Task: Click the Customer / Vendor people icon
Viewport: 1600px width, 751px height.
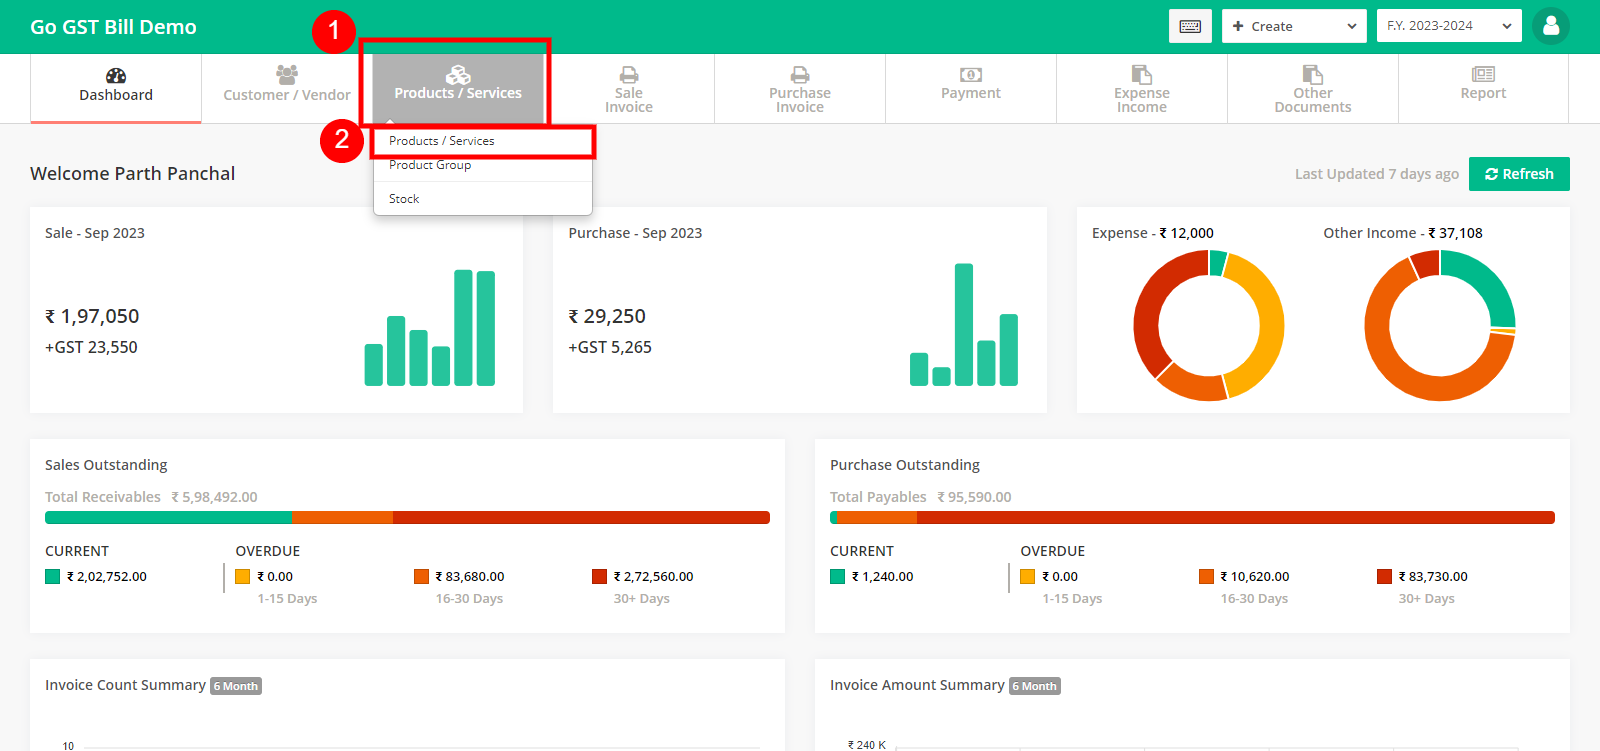Action: (287, 74)
